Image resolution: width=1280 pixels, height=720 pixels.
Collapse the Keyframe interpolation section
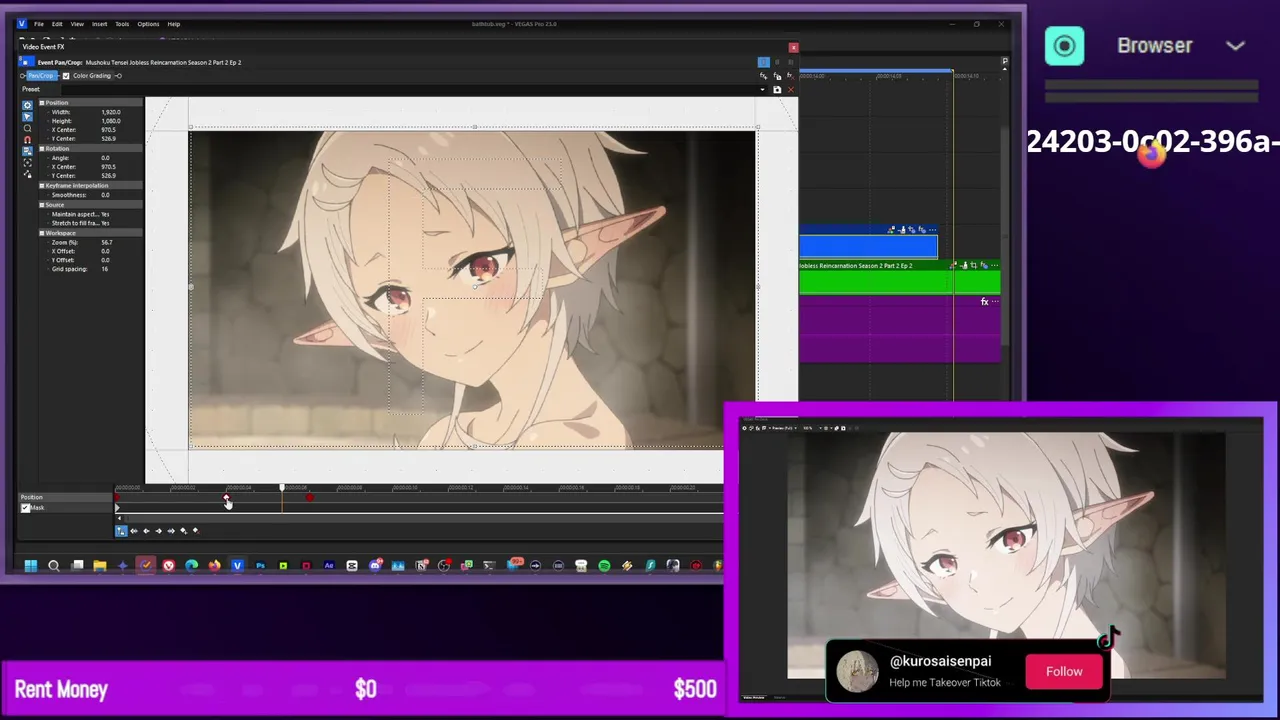(42, 186)
